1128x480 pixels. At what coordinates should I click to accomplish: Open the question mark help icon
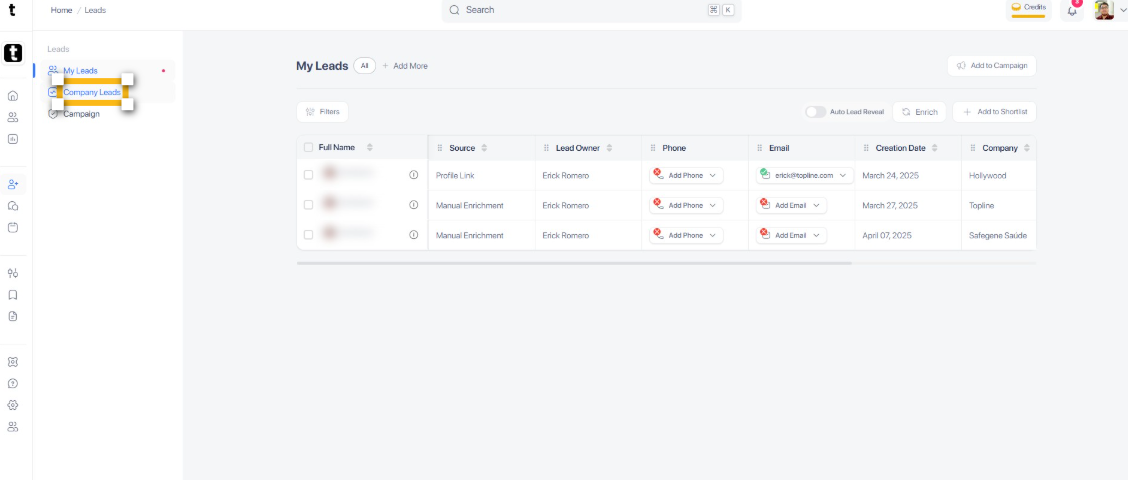(x=12, y=384)
